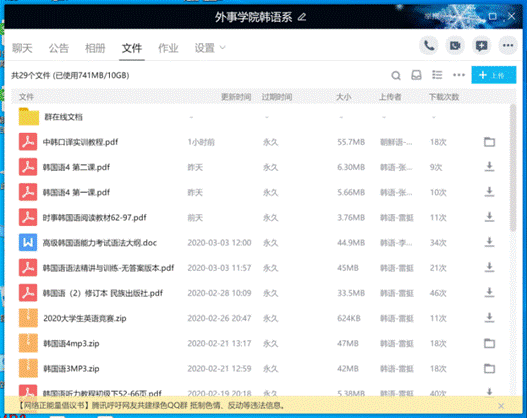The image size is (527, 418).
Task: Open the top-right three-dot more menu
Action: 508,45
